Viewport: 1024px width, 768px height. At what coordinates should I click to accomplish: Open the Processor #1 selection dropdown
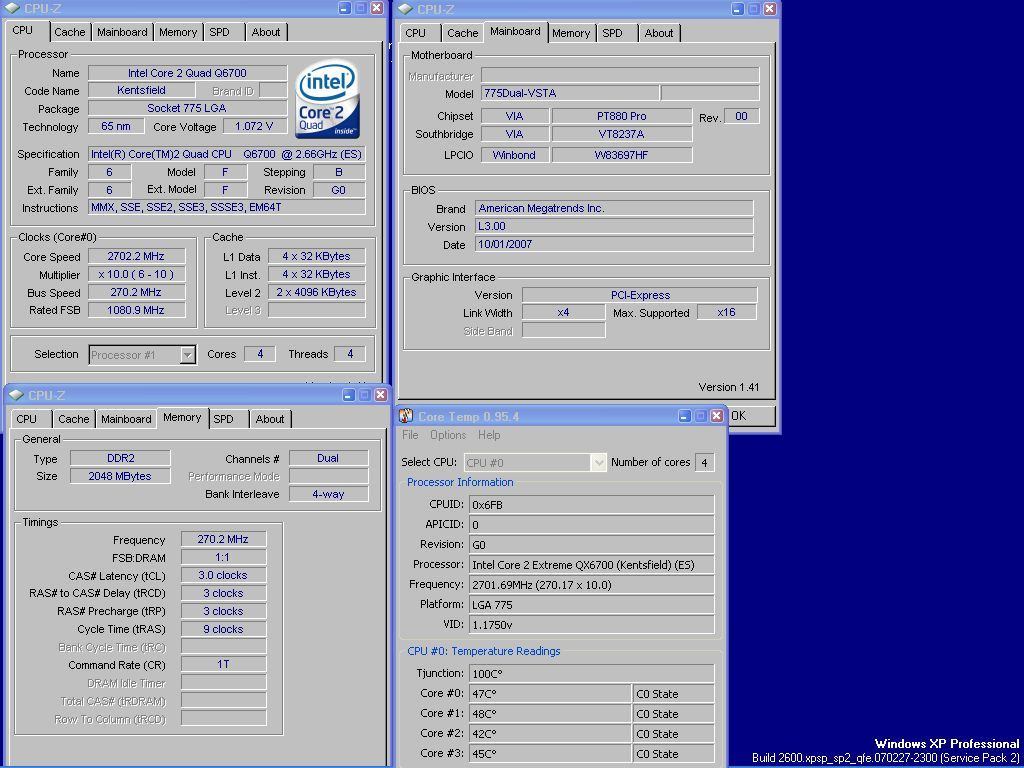187,355
